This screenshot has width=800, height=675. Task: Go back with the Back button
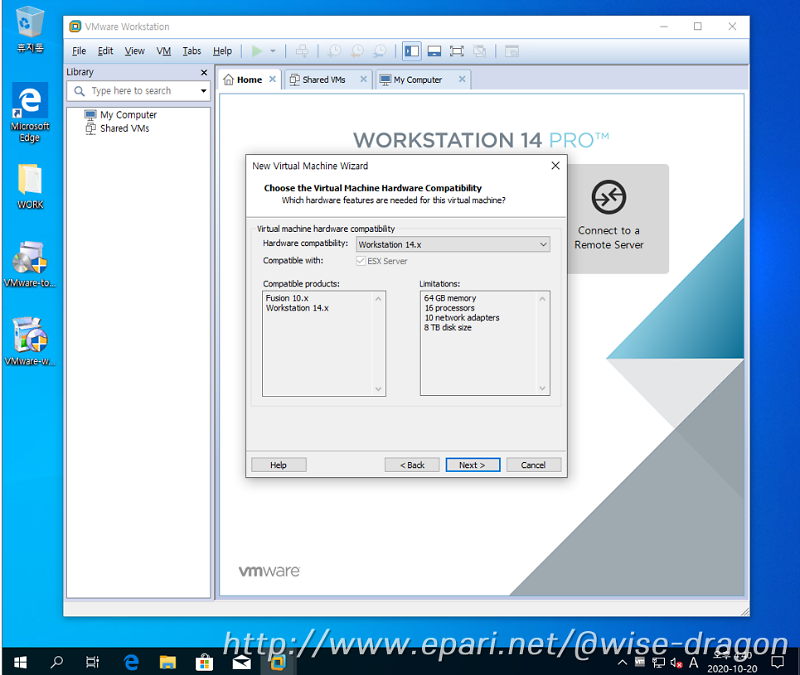point(412,465)
